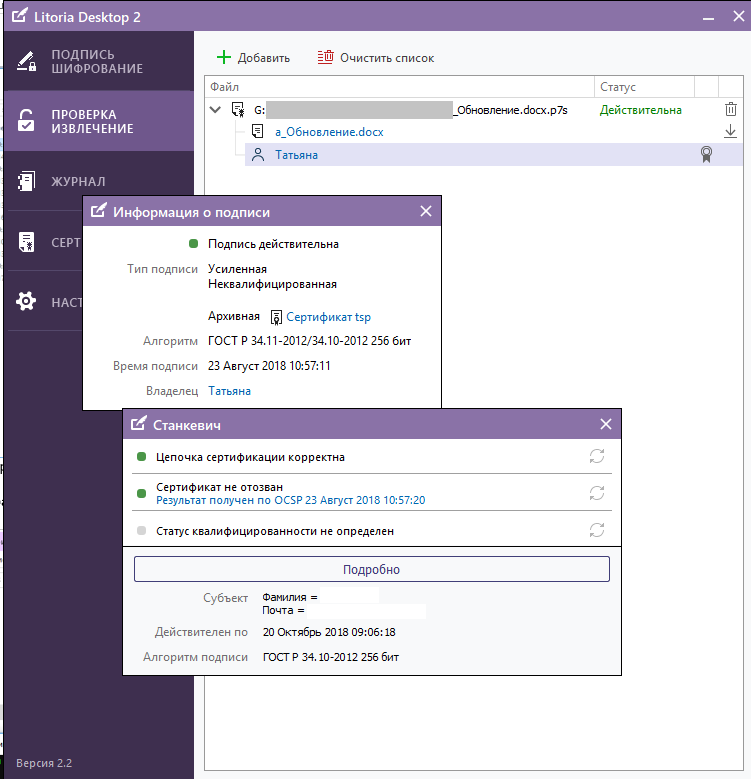Close the Станкевич certificate dialog
Viewport: 751px width, 779px height.
click(x=605, y=424)
